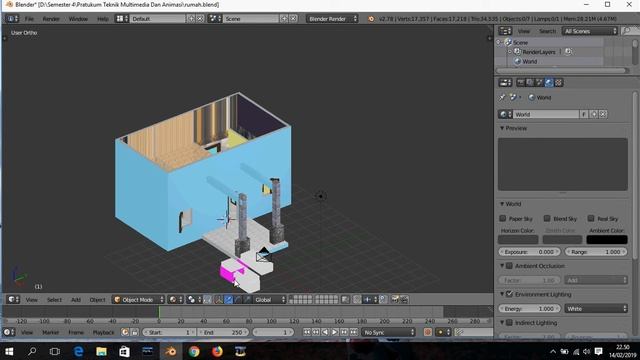Open the 3D view editor type icon
640x360 pixels.
click(13, 300)
